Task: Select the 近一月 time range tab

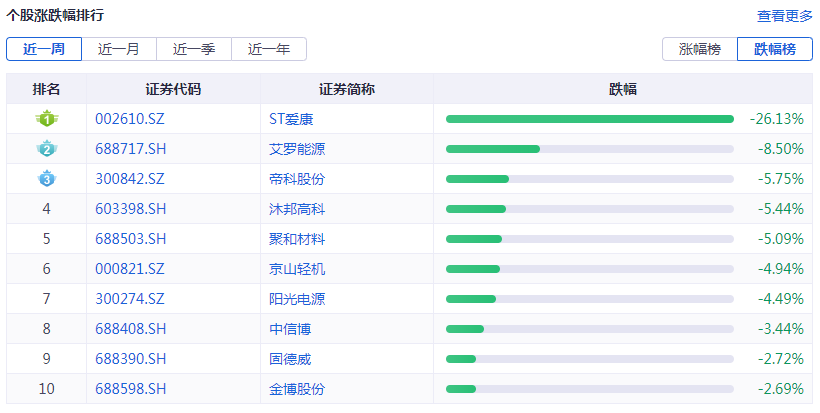Action: (x=119, y=49)
